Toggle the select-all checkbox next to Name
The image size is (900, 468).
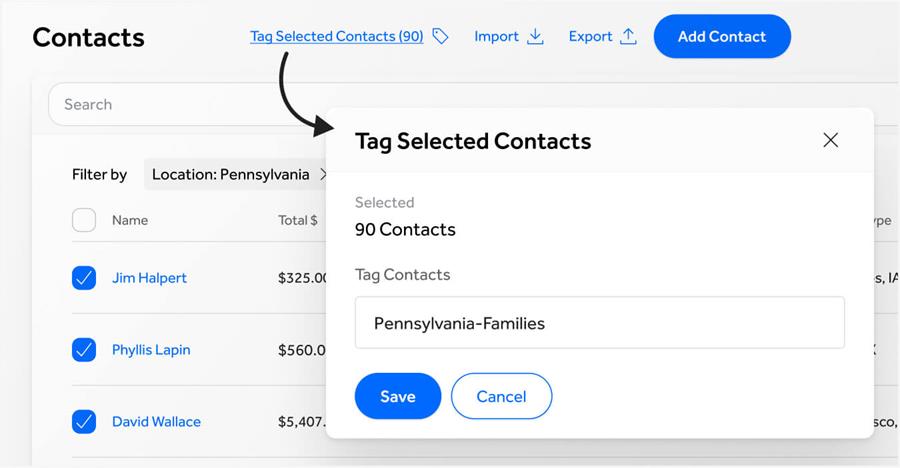pos(84,220)
